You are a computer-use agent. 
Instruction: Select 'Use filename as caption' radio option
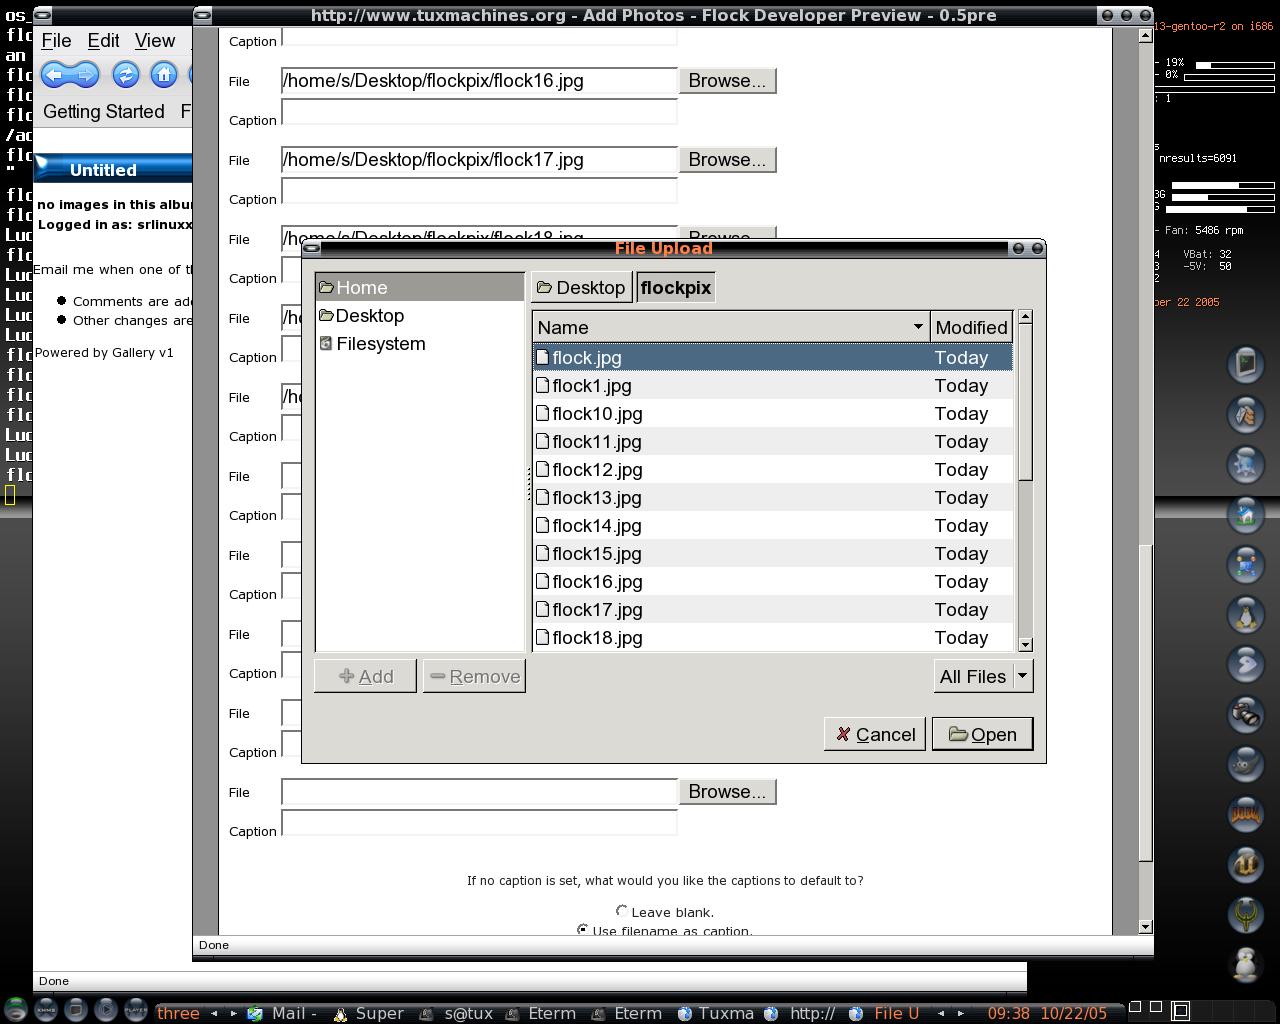click(x=583, y=930)
